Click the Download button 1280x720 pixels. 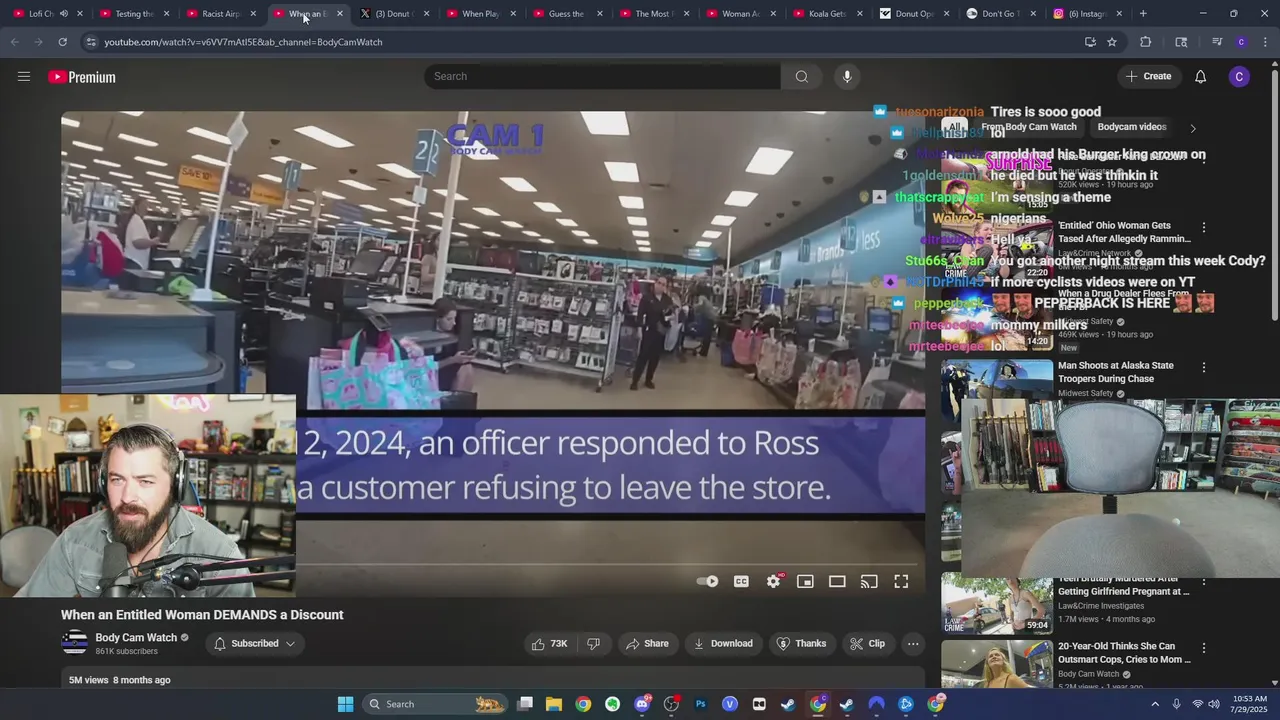[723, 644]
